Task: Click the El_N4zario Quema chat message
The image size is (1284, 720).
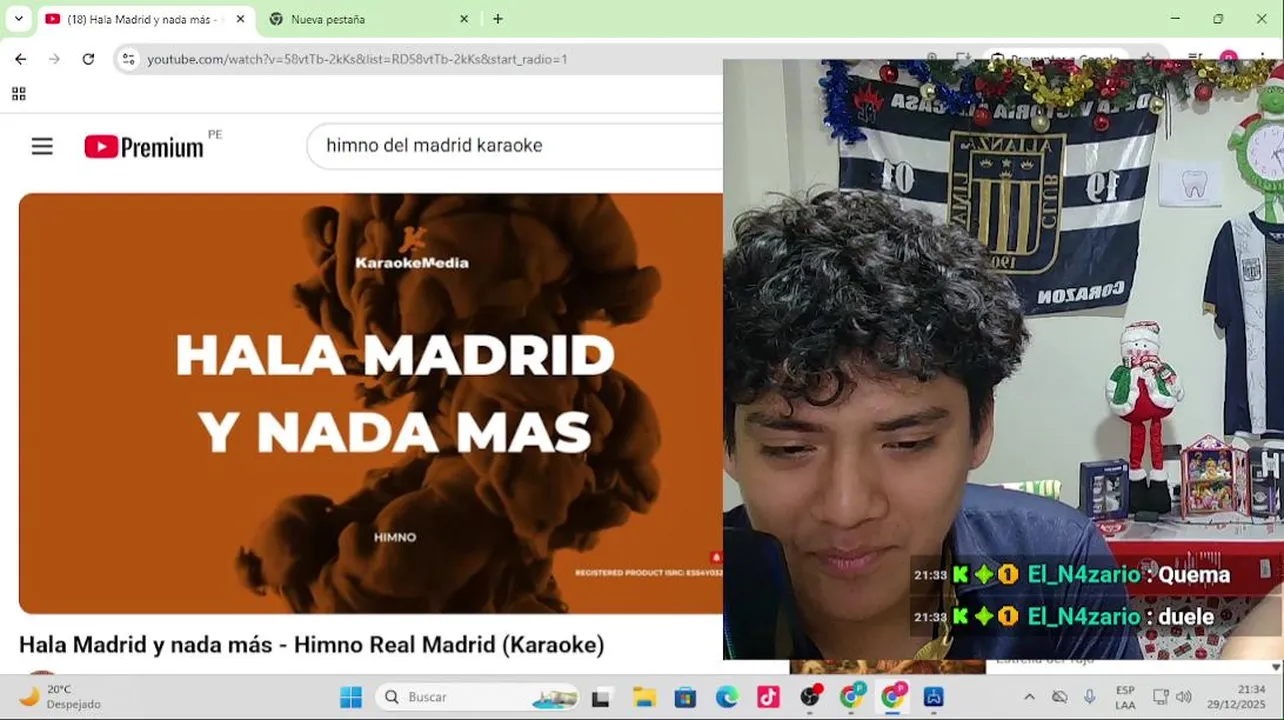Action: tap(1071, 575)
